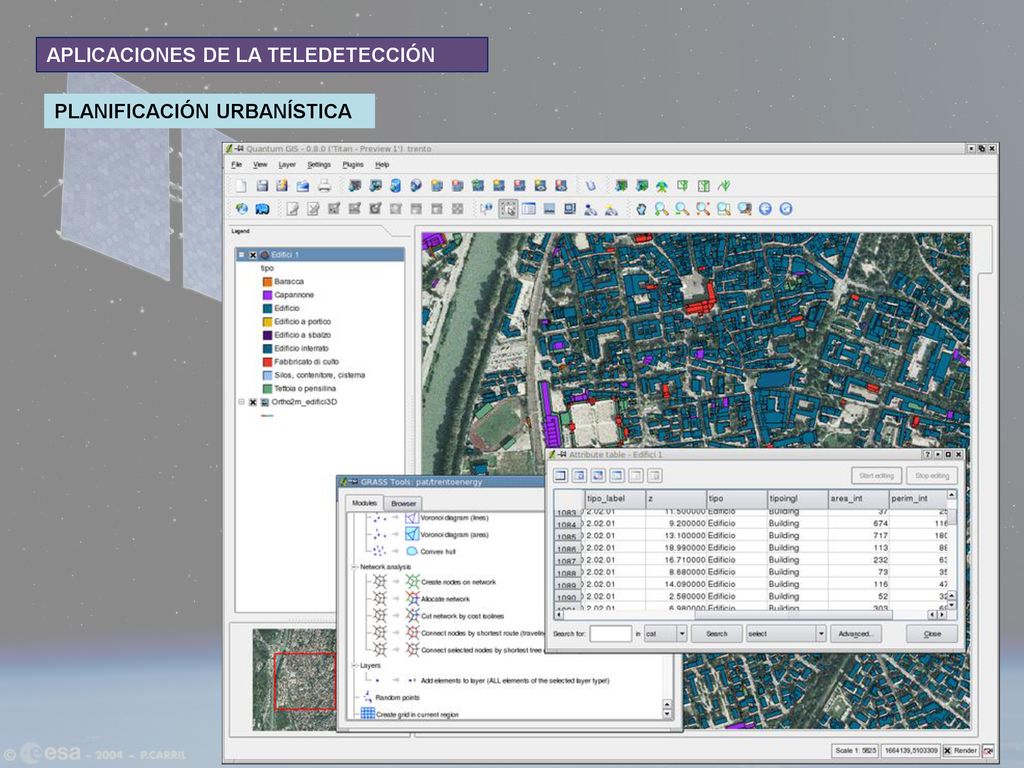The image size is (1024, 768).
Task: Click the open attribute table toolbar icon
Action: (529, 209)
